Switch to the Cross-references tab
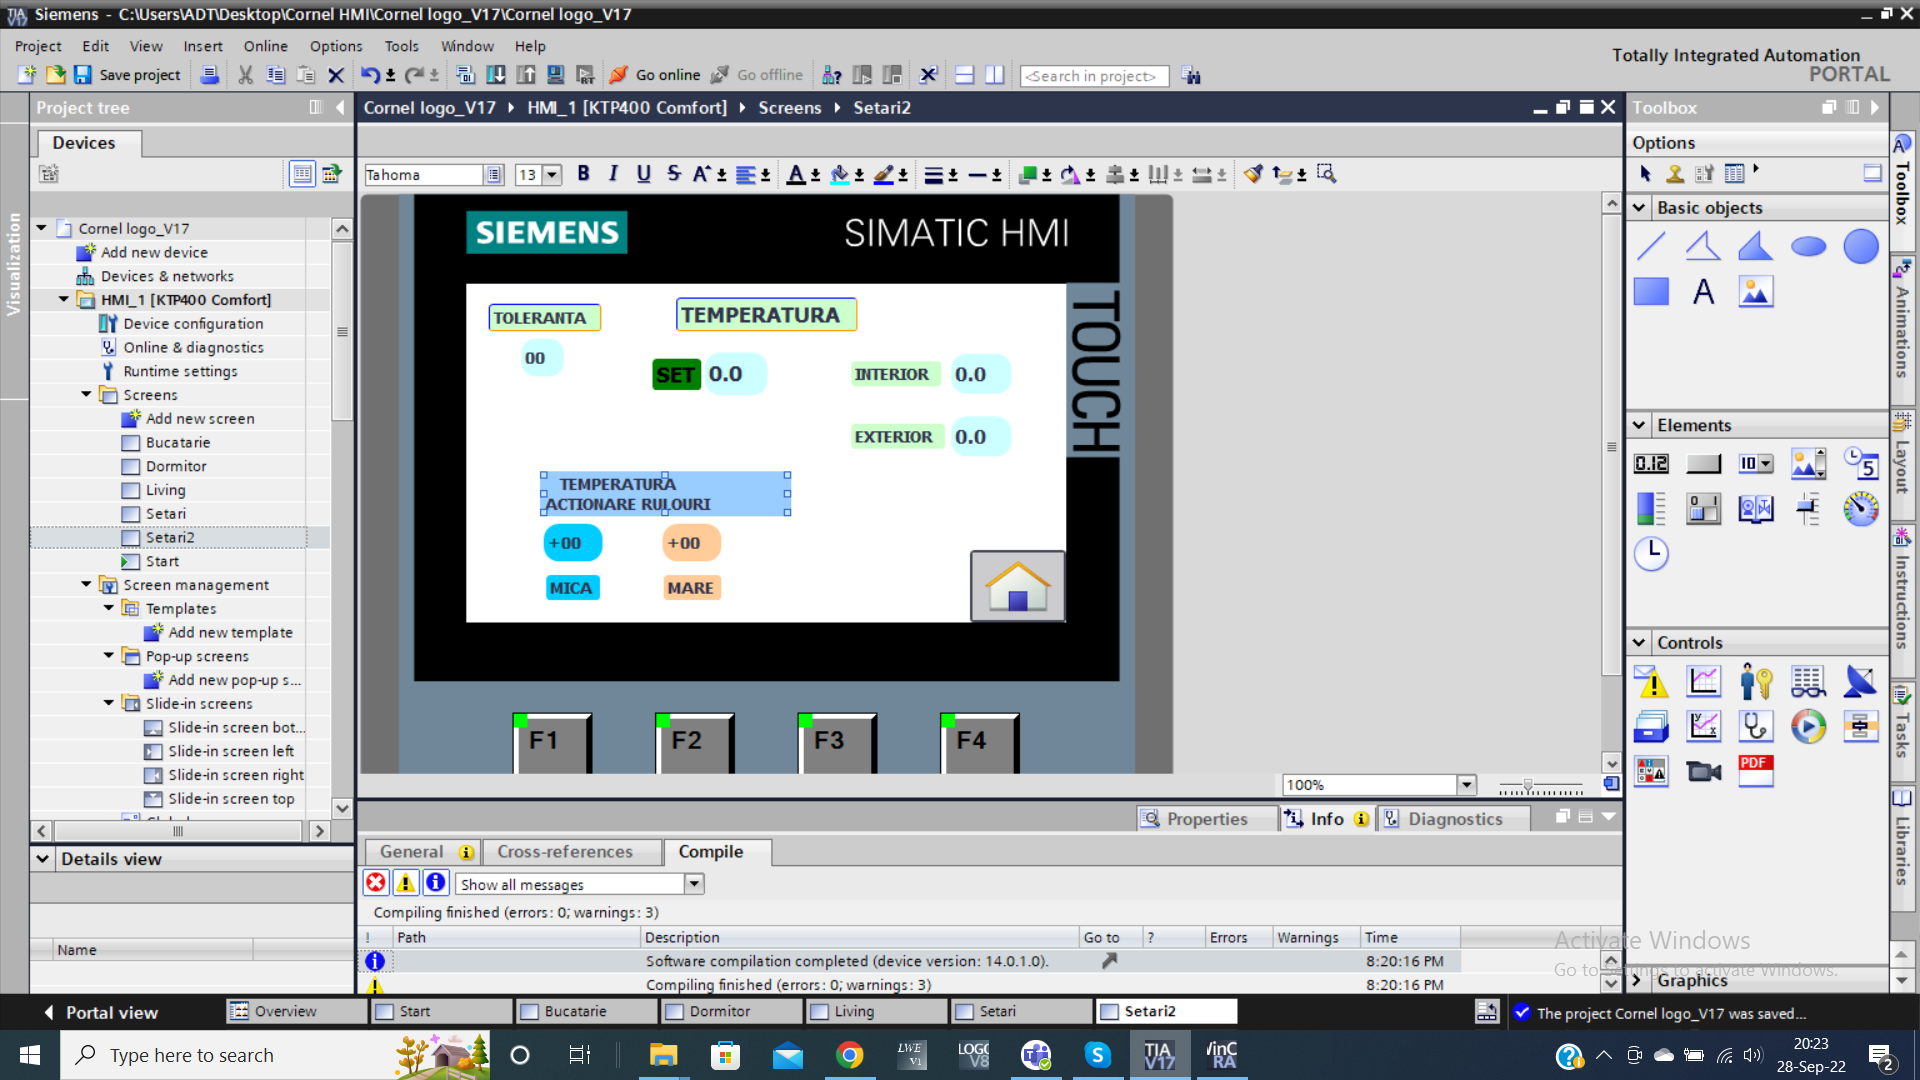The width and height of the screenshot is (1920, 1080). (x=565, y=852)
